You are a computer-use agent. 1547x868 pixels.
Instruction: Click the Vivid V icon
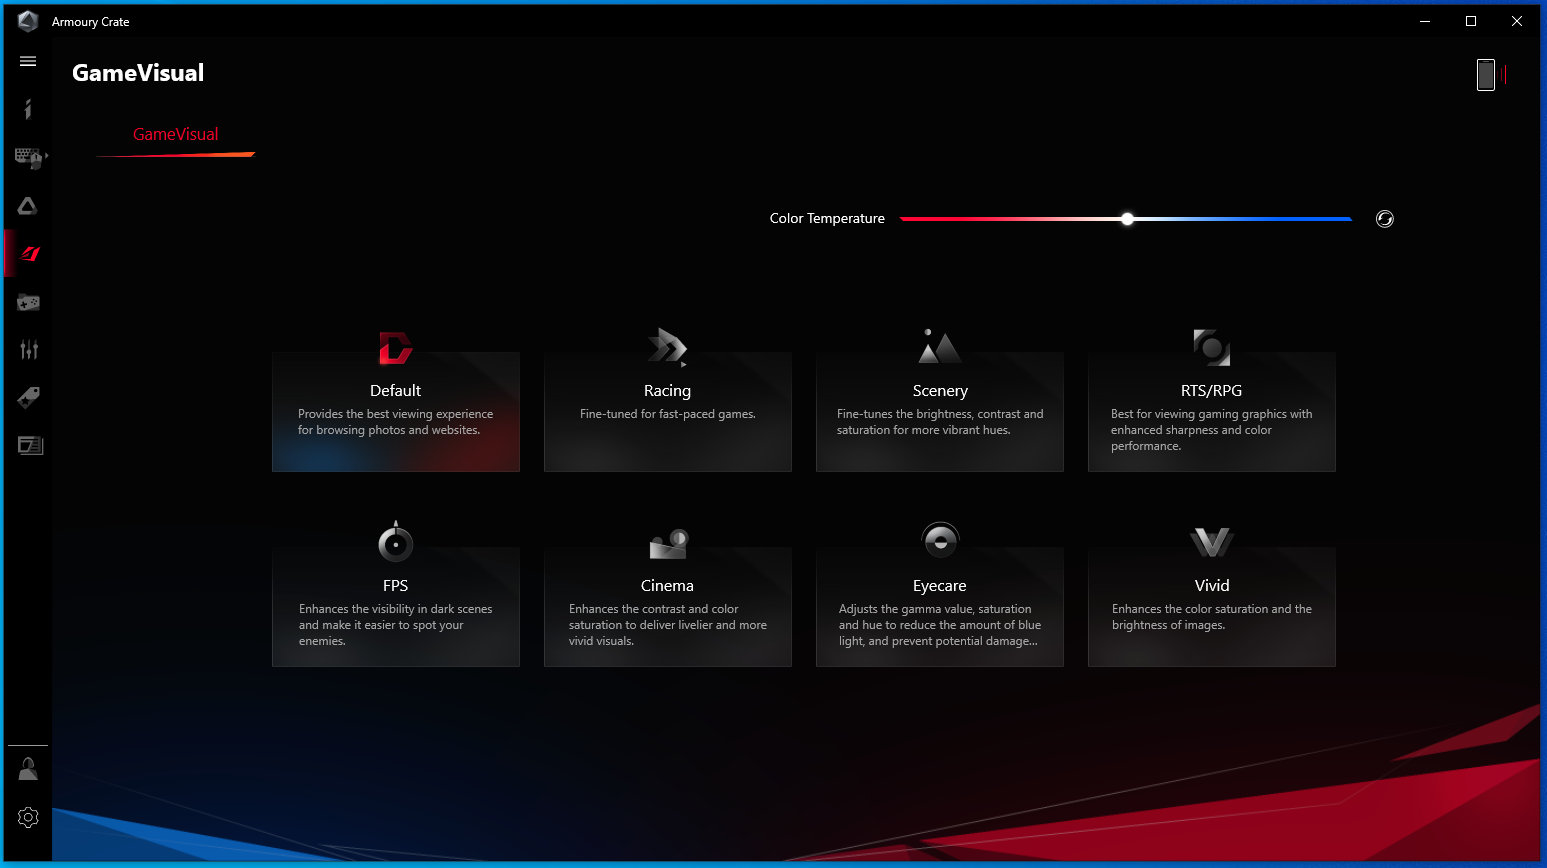click(x=1211, y=543)
